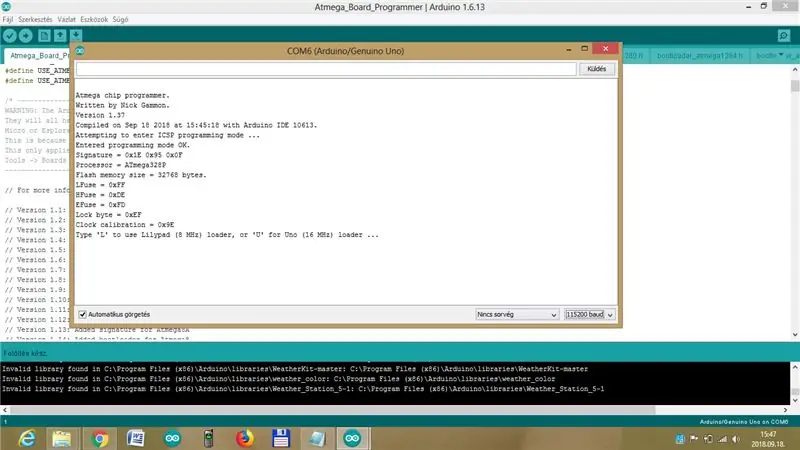800x450 pixels.
Task: Click the 'Processor = ATmega328P' line
Action: pos(121,165)
